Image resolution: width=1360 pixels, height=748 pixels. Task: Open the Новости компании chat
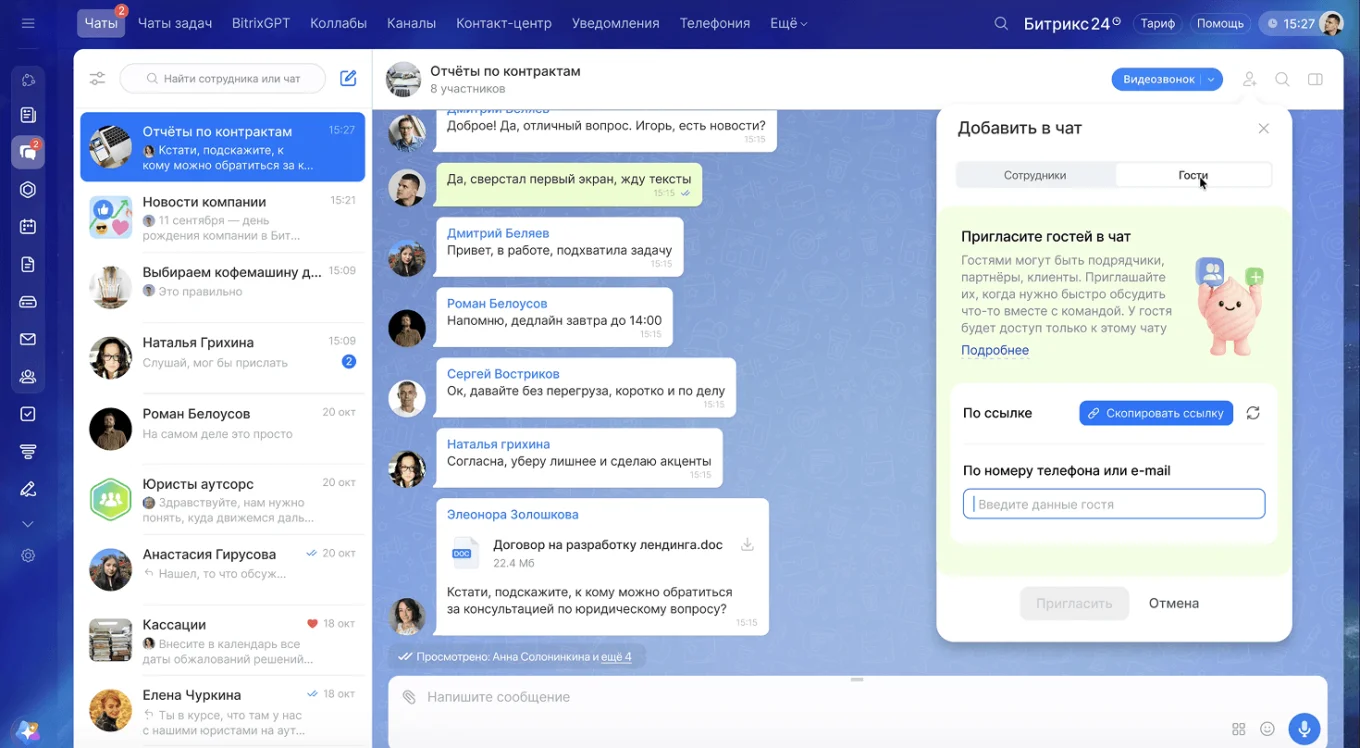pos(222,217)
